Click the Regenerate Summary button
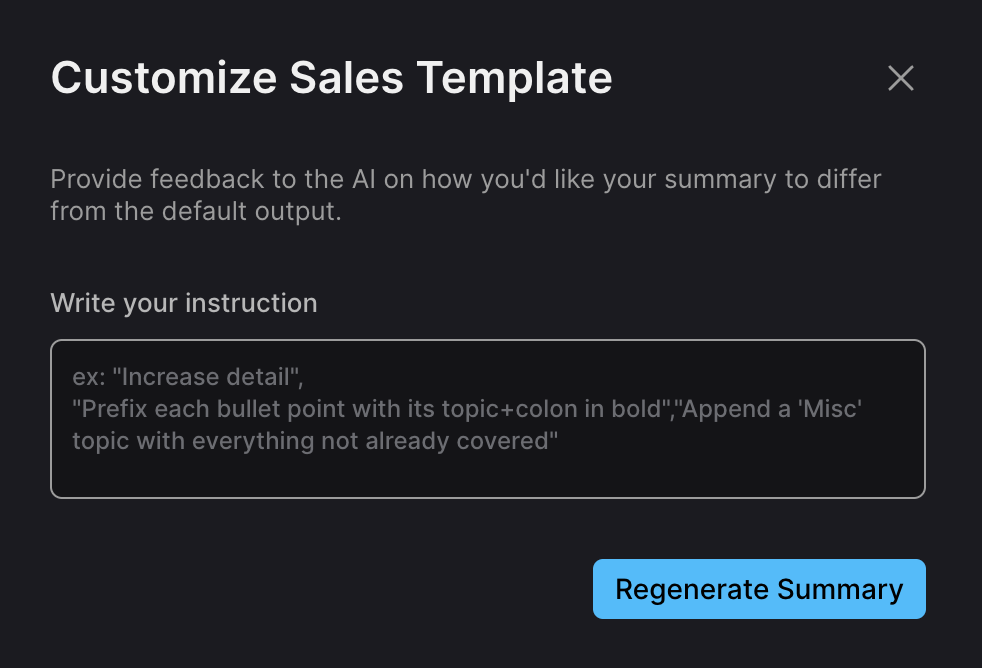The width and height of the screenshot is (982, 668). (x=759, y=589)
